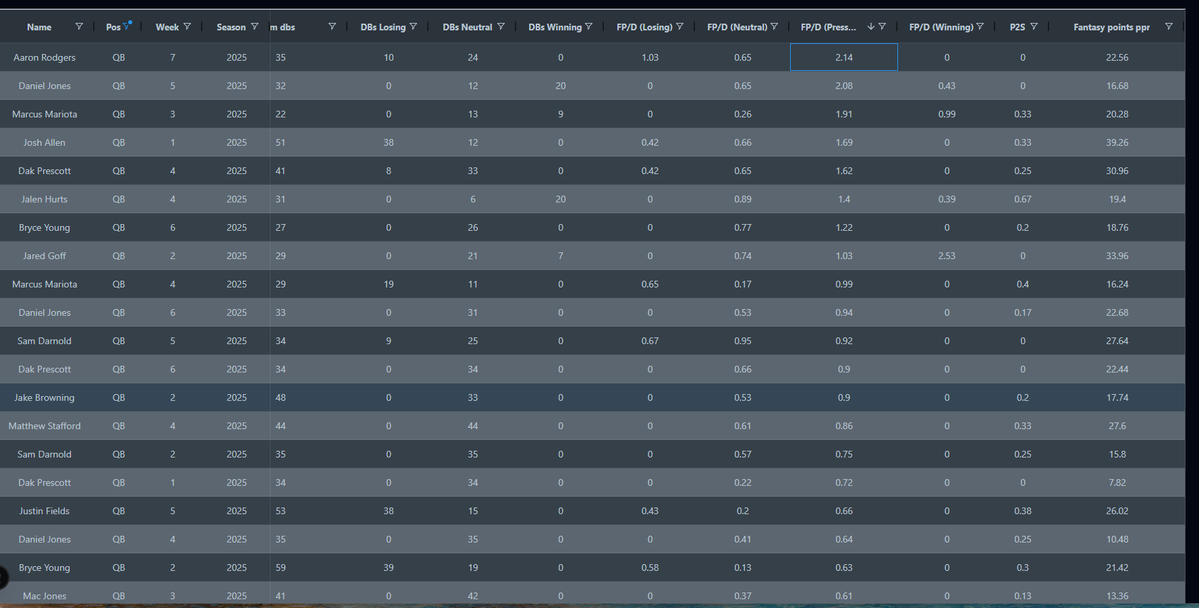Screen dimensions: 1199x608
Task: Open the FP/D (Losing) filter icon
Action: (680, 27)
